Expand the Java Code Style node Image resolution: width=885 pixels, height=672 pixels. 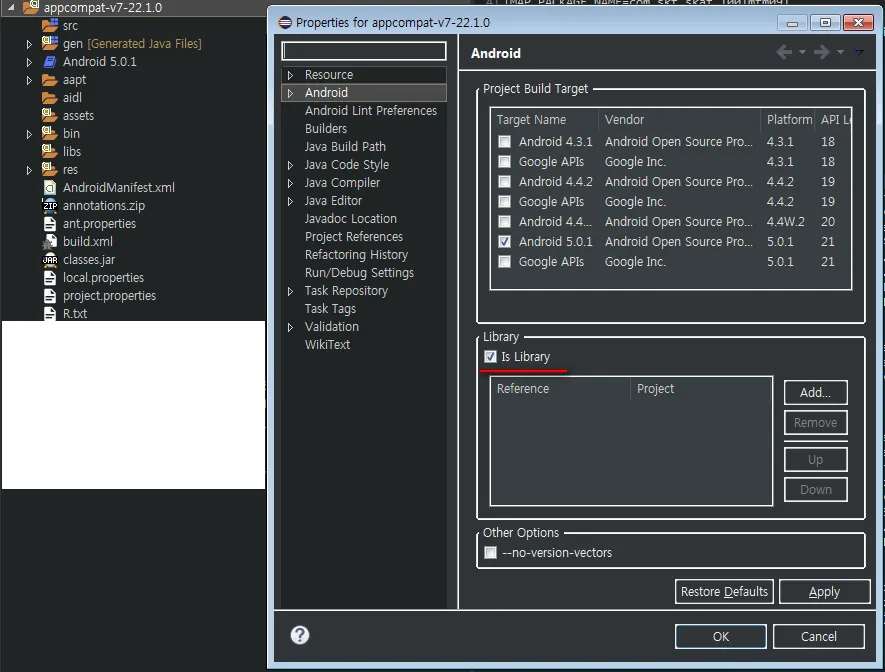click(290, 165)
